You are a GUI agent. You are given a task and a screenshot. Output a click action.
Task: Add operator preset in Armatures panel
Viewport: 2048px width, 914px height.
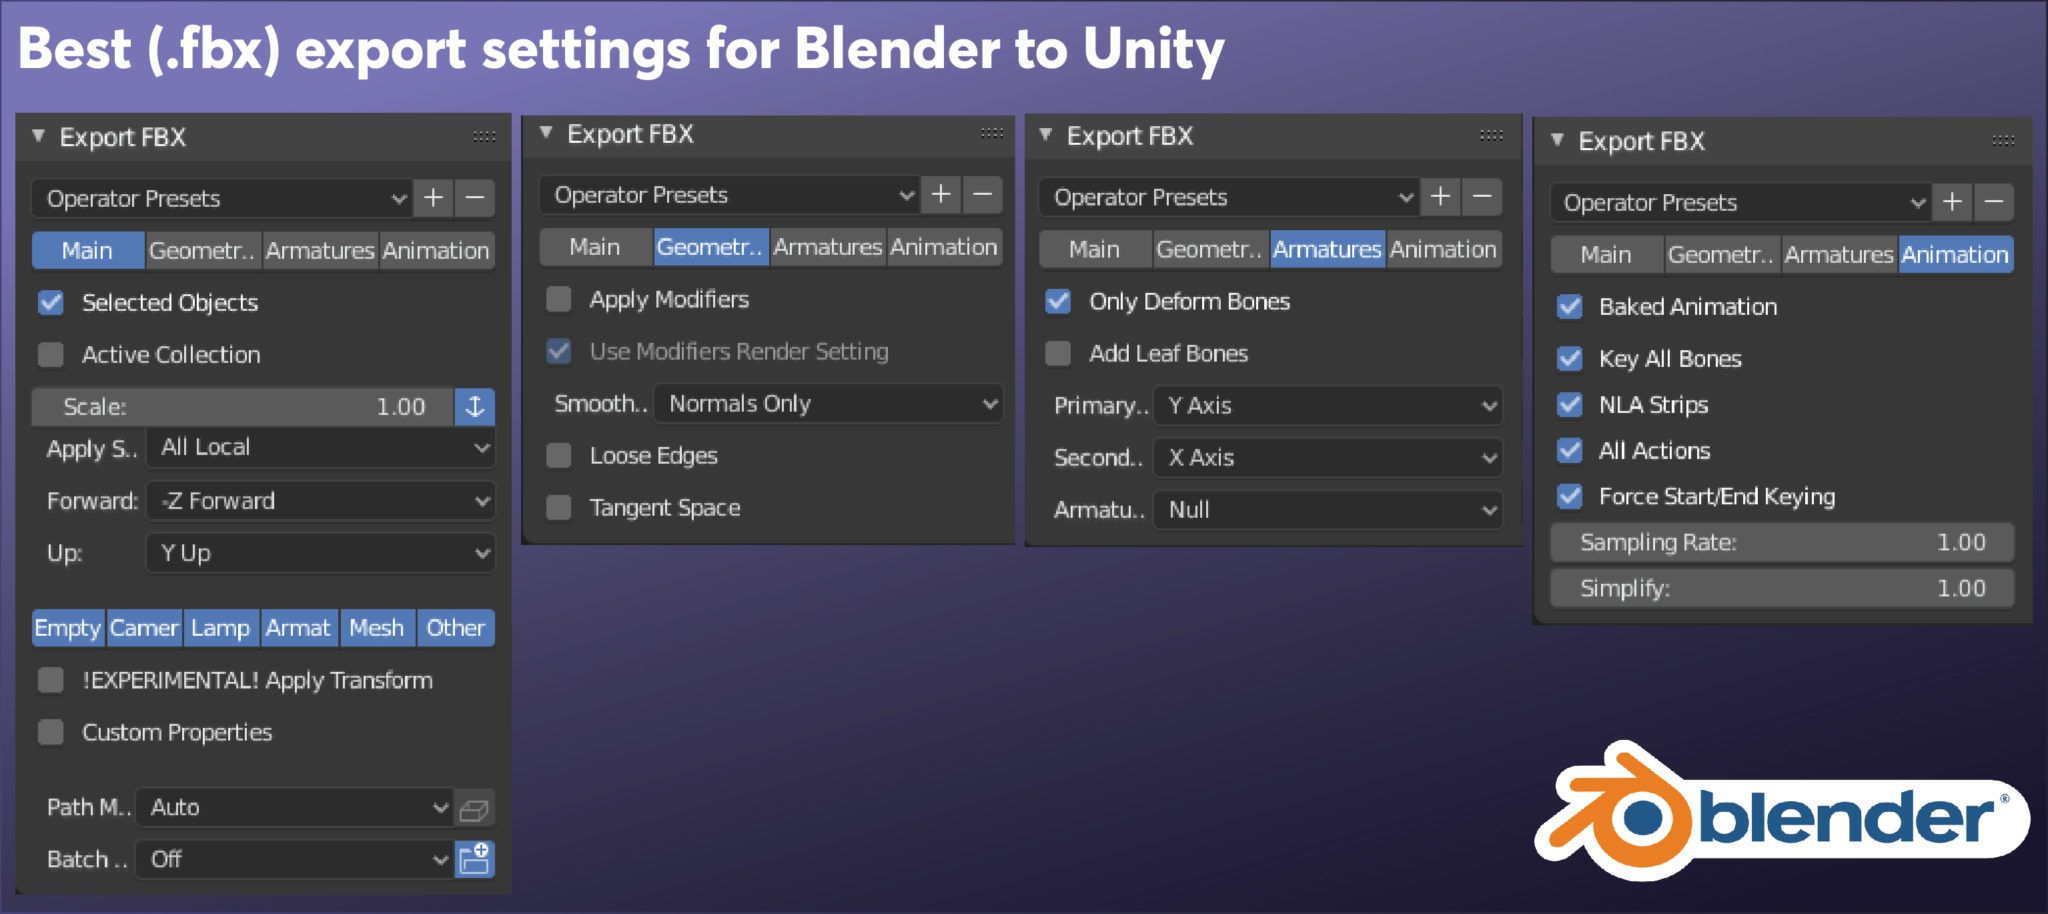1441,197
